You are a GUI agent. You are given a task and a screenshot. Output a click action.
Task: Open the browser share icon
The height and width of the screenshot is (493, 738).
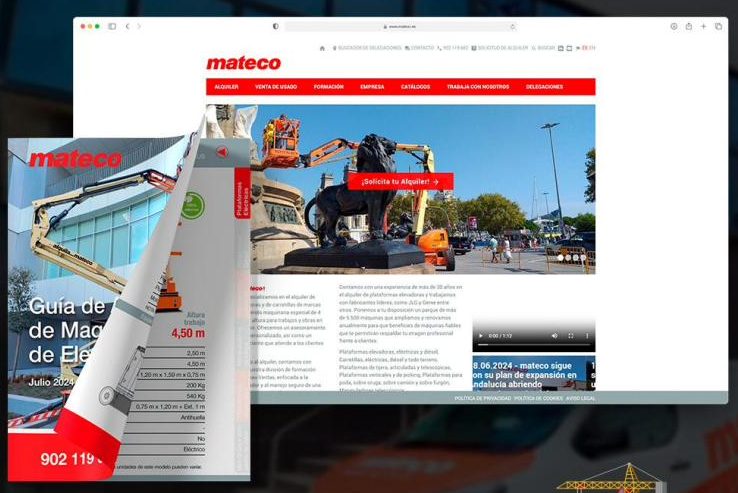point(689,26)
